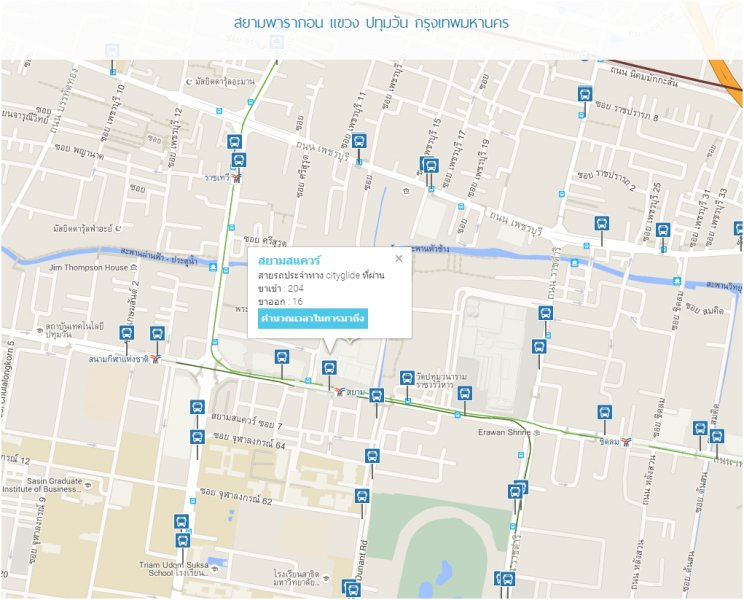The image size is (744, 600).
Task: Open the Triam Udom Suksa School icon
Action: (x=213, y=568)
